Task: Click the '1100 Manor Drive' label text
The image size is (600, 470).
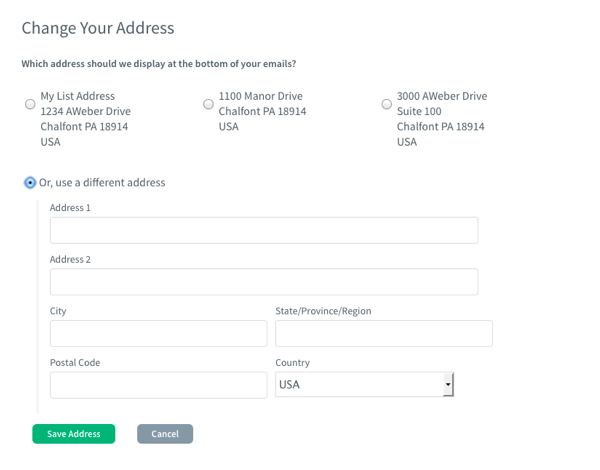Action: [x=261, y=96]
